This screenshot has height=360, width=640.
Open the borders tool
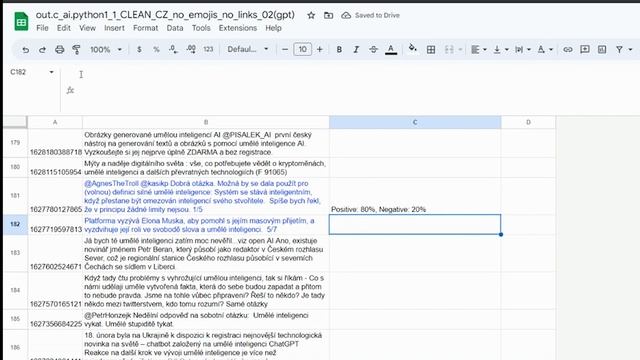(431, 50)
